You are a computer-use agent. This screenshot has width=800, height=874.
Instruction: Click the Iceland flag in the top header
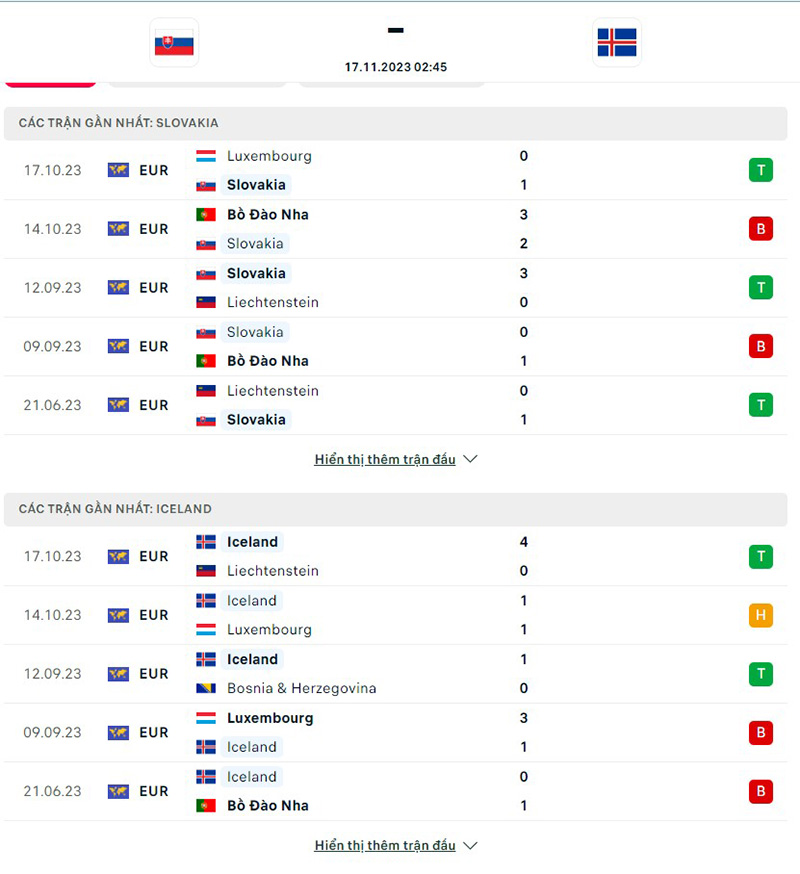pyautogui.click(x=616, y=43)
